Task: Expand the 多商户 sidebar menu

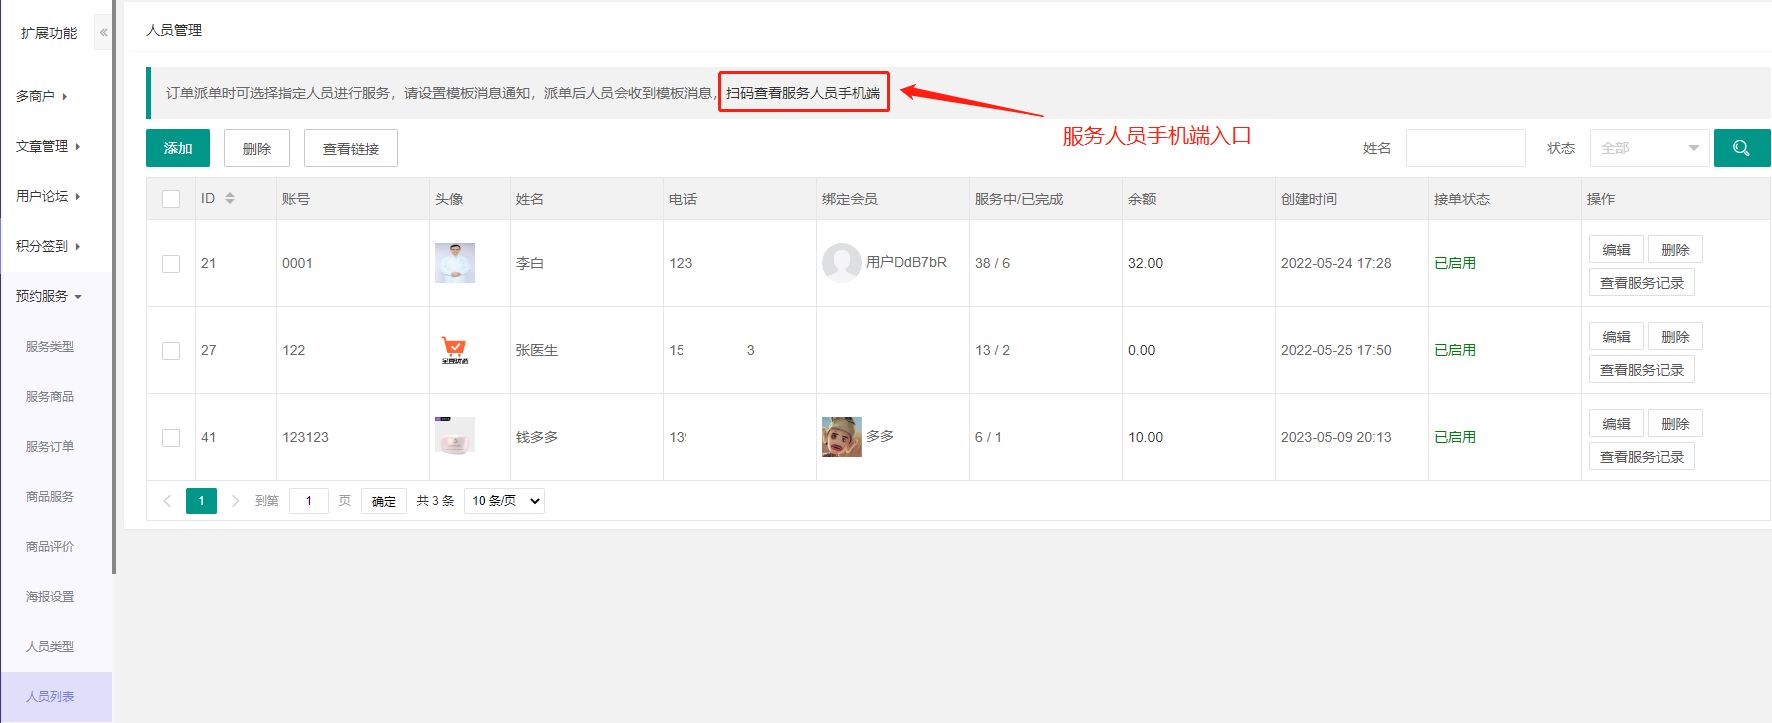Action: (x=42, y=96)
